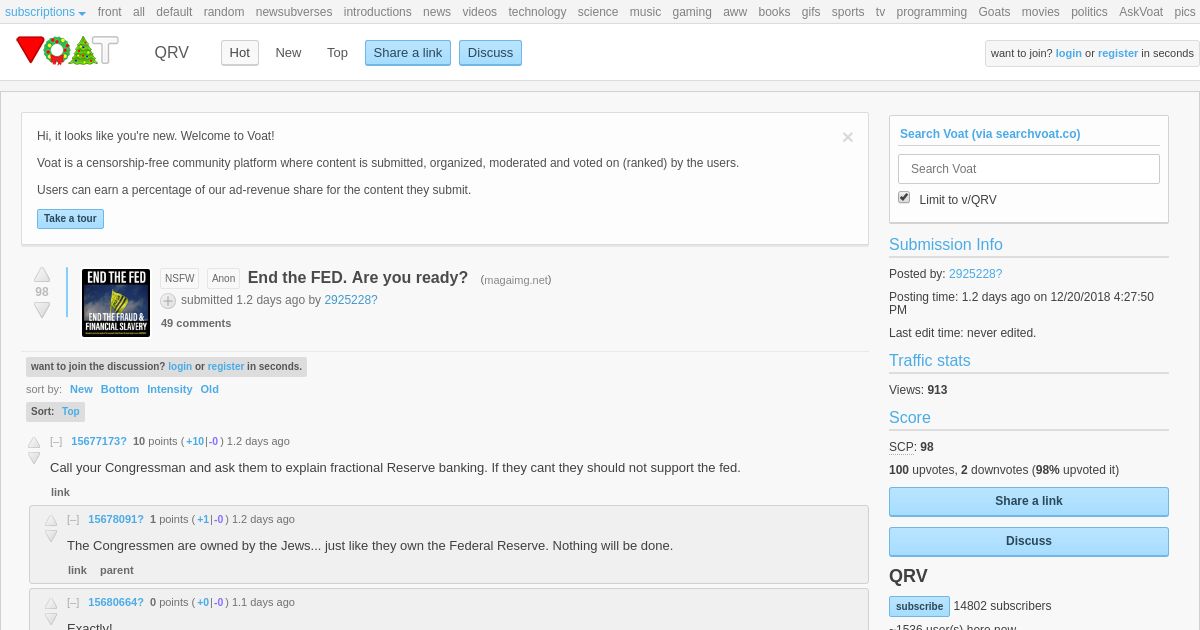The height and width of the screenshot is (630, 1200).
Task: Downvote comment 15678091
Action: (x=51, y=536)
